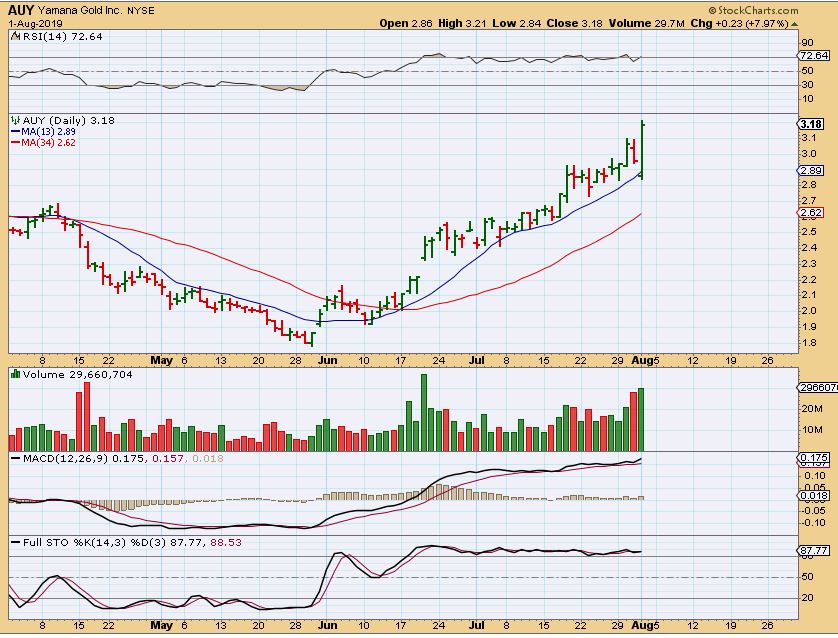The image size is (838, 638).
Task: Click the MACD(12,26,9) legend text
Action: tap(66, 458)
